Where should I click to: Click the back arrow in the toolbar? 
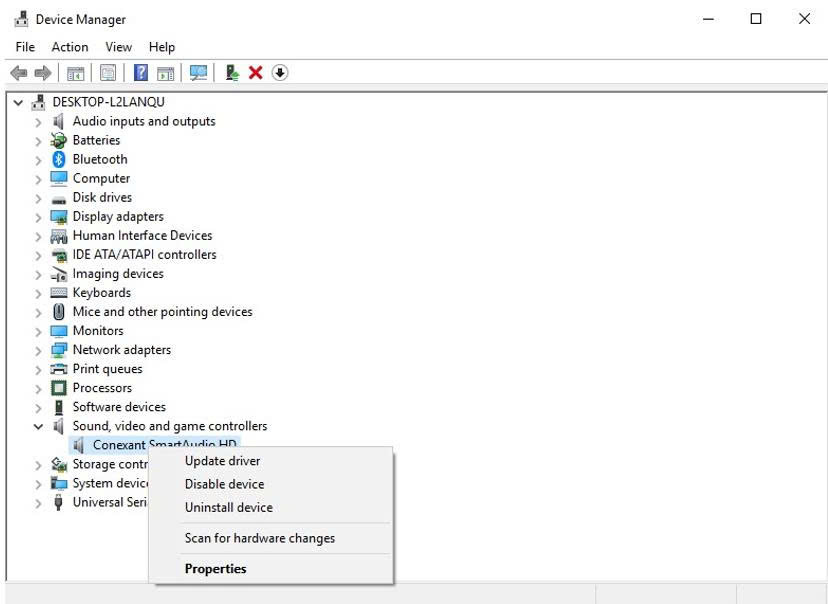[x=18, y=73]
